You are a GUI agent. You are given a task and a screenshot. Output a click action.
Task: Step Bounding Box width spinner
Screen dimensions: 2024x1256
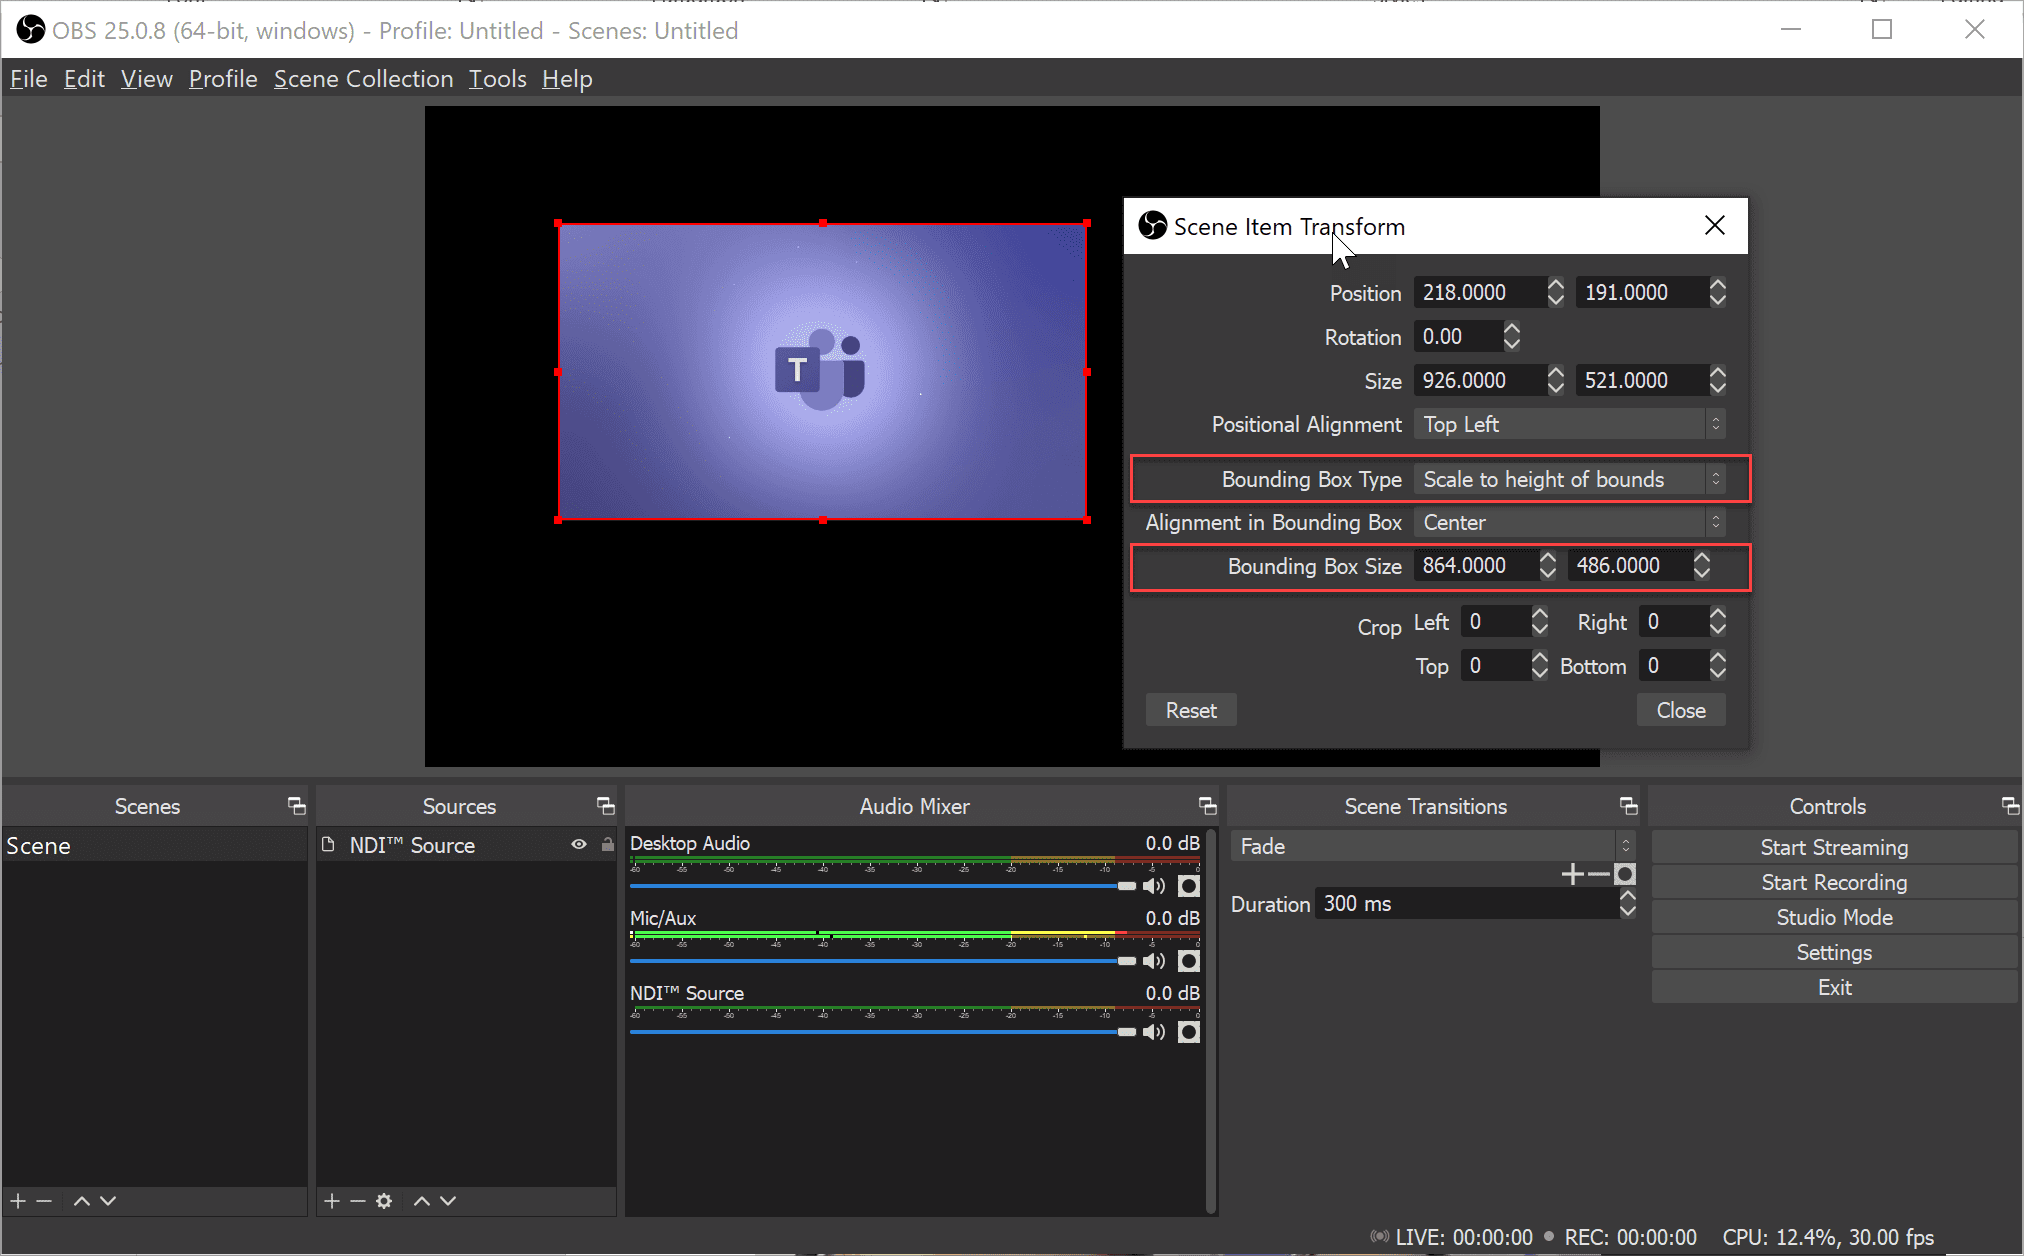(x=1547, y=565)
